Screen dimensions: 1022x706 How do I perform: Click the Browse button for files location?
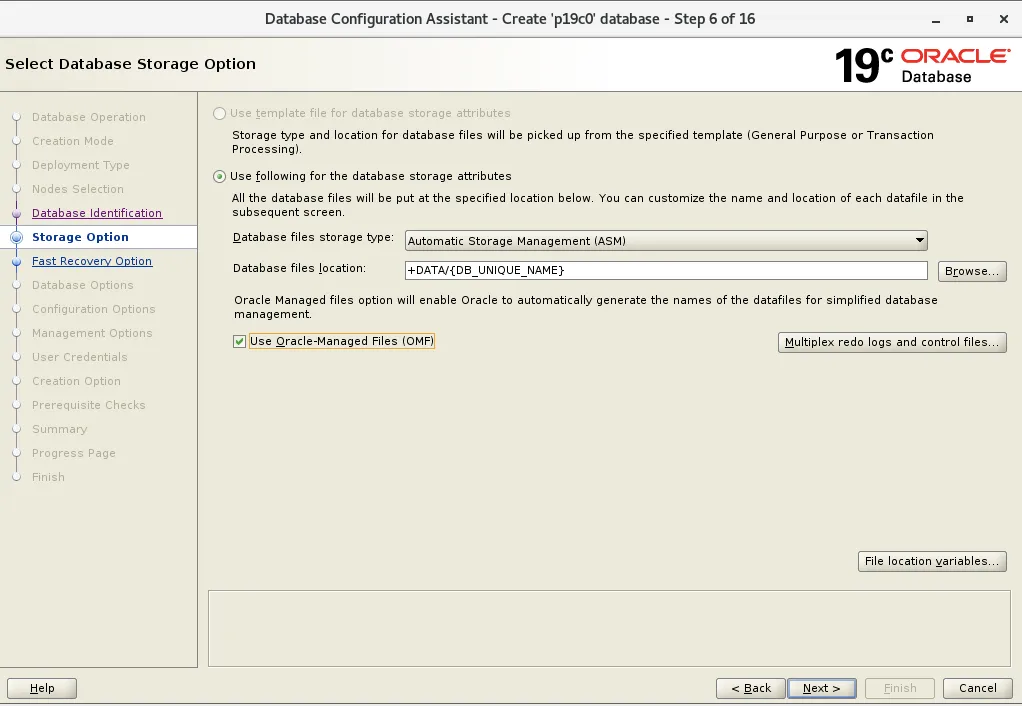tap(971, 270)
